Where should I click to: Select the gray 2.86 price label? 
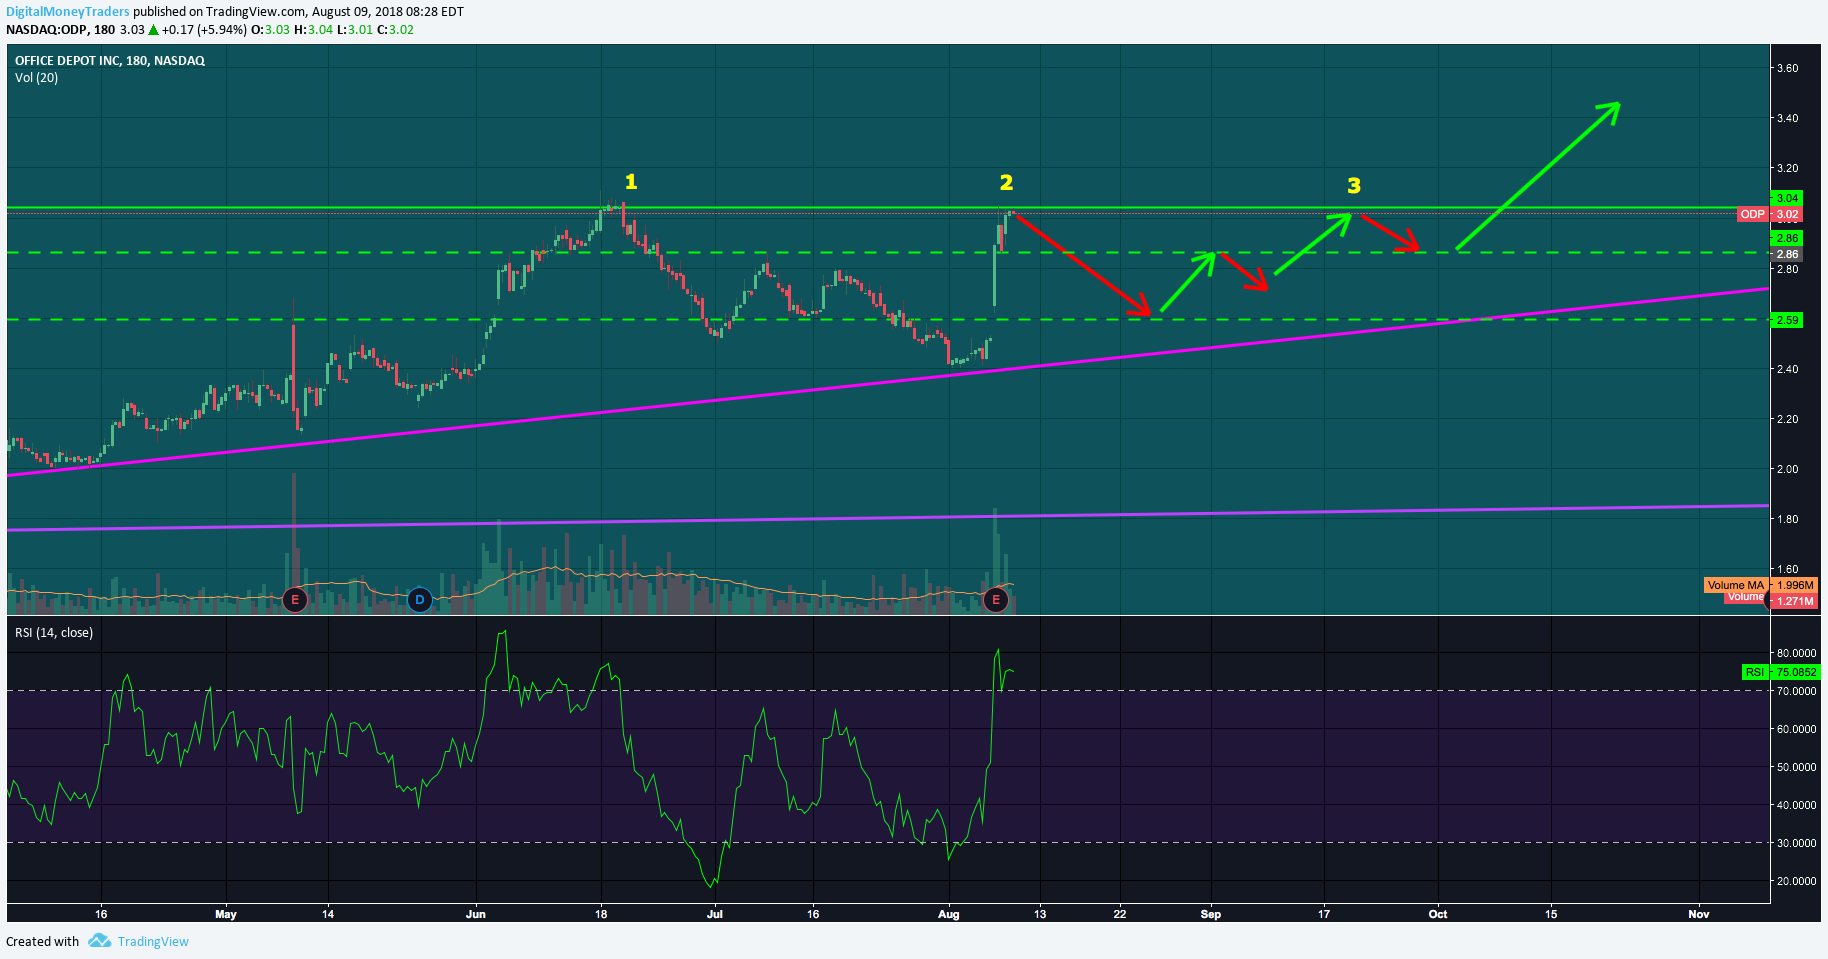(1787, 254)
